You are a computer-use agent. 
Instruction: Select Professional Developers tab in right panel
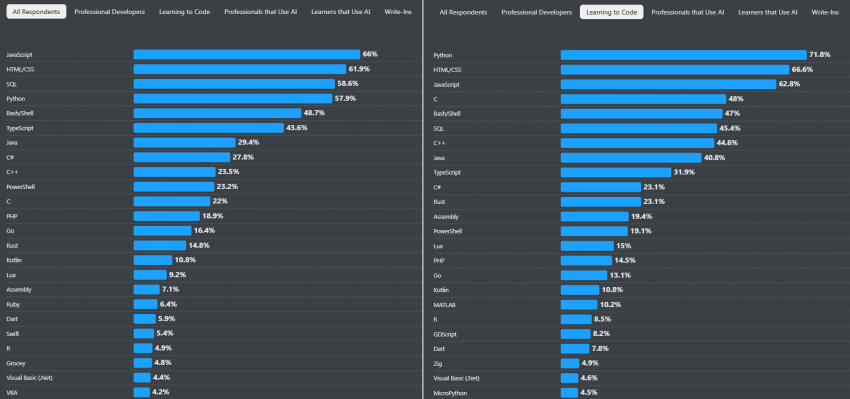pyautogui.click(x=537, y=12)
